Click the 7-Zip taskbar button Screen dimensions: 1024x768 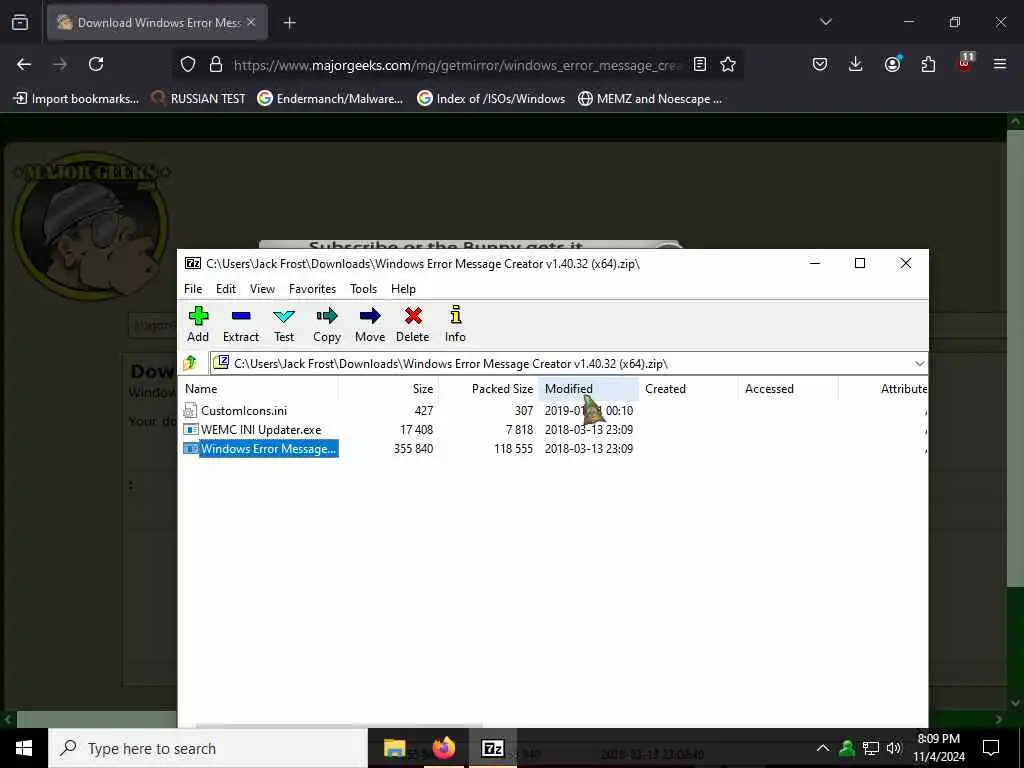pos(493,748)
